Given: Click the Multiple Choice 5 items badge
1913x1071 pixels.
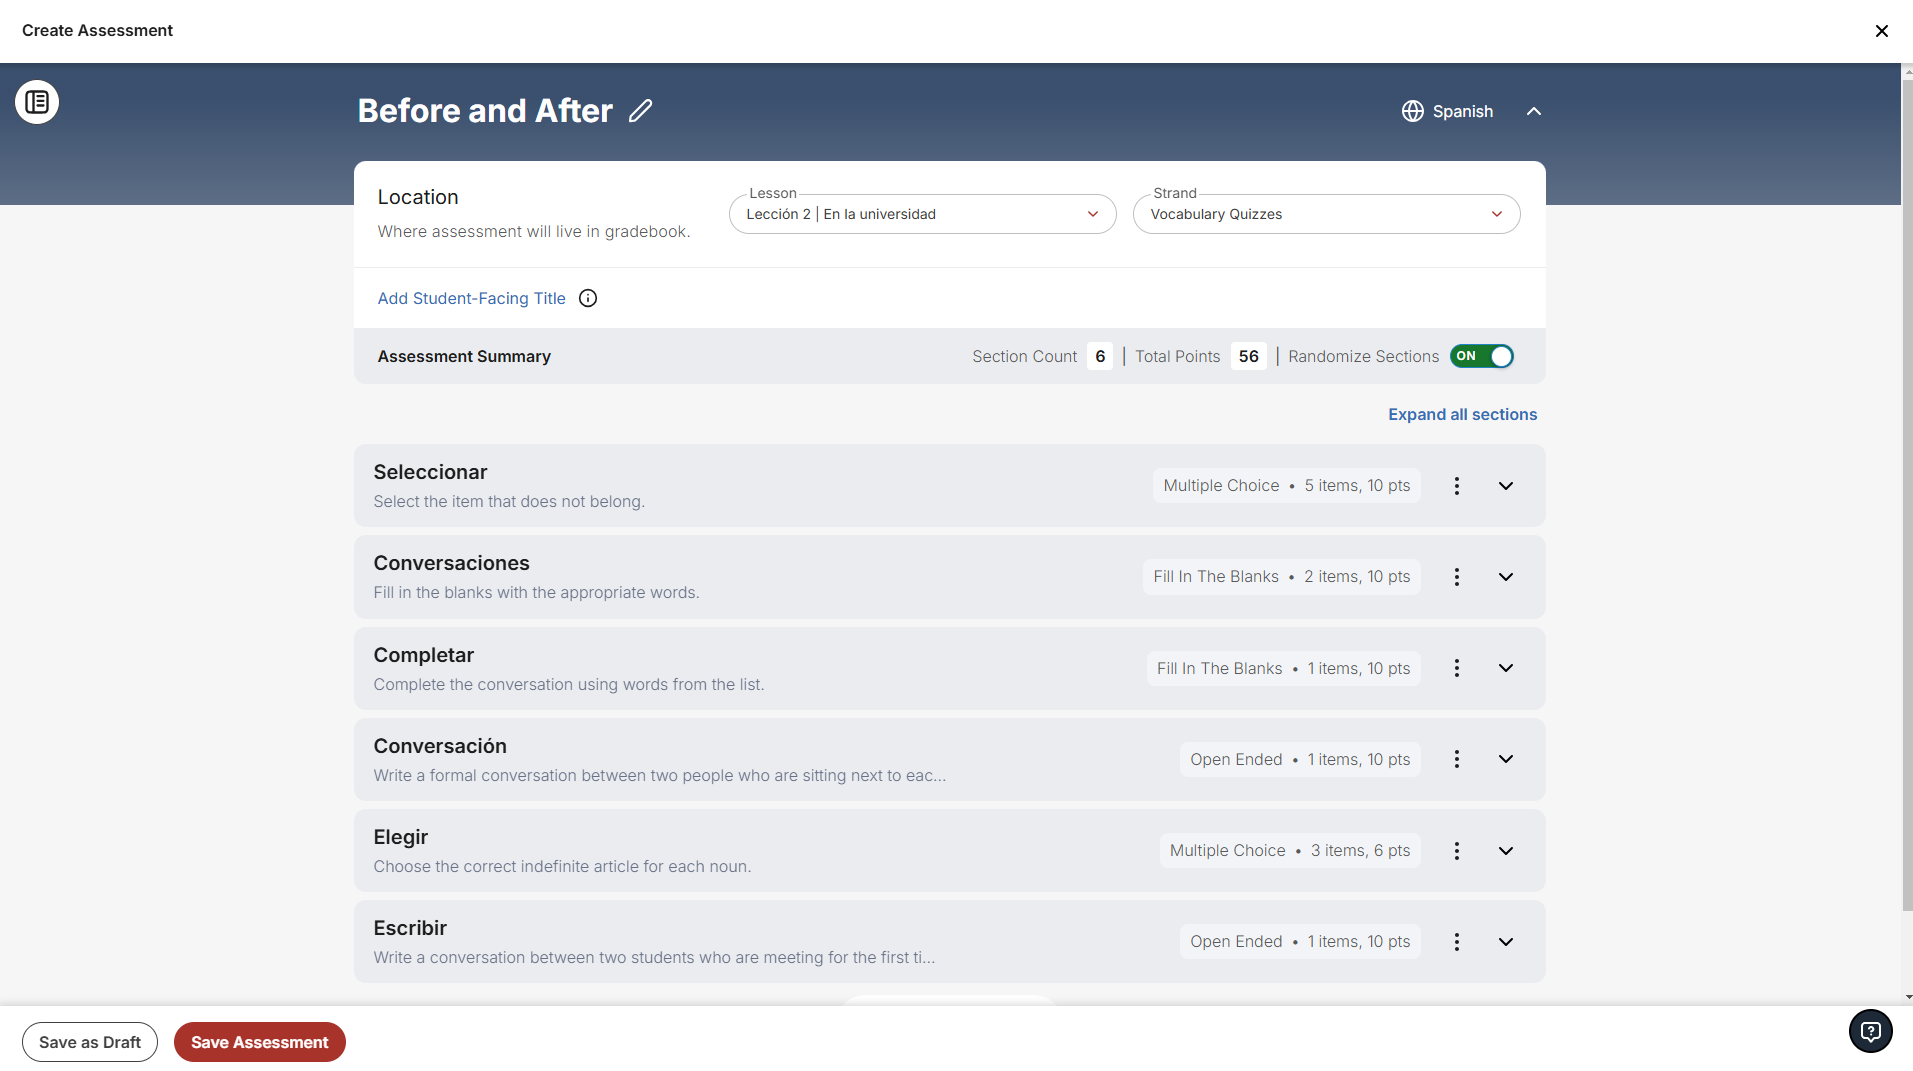Looking at the screenshot, I should pyautogui.click(x=1286, y=486).
